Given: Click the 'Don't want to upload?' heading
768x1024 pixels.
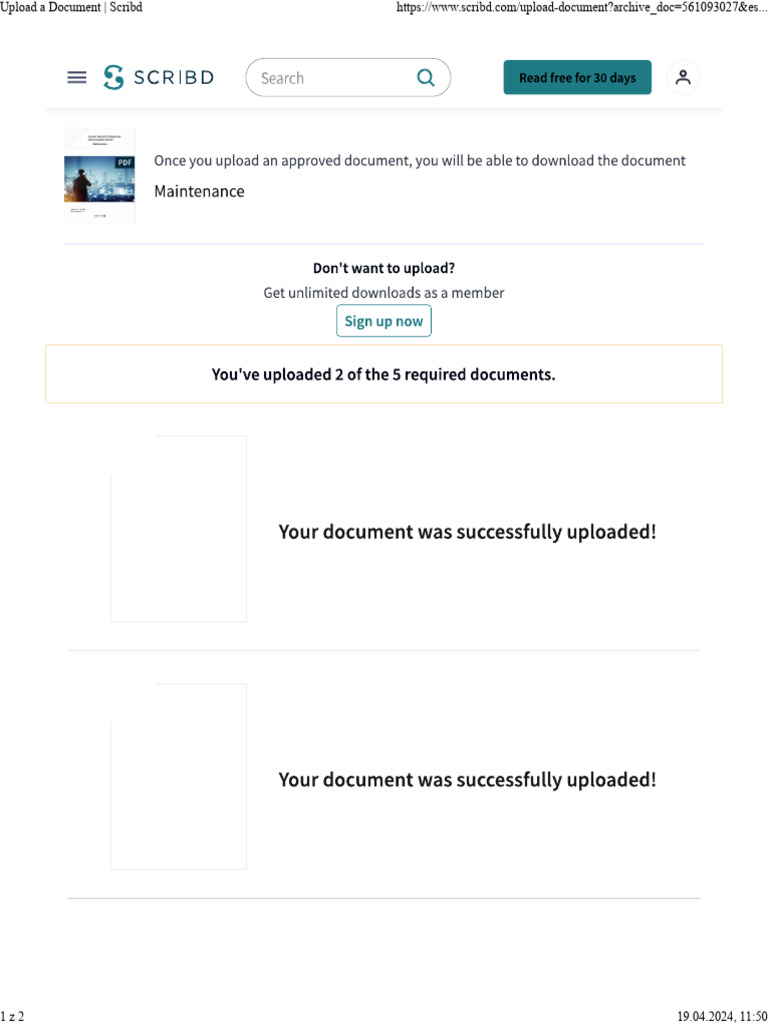Looking at the screenshot, I should (x=384, y=268).
